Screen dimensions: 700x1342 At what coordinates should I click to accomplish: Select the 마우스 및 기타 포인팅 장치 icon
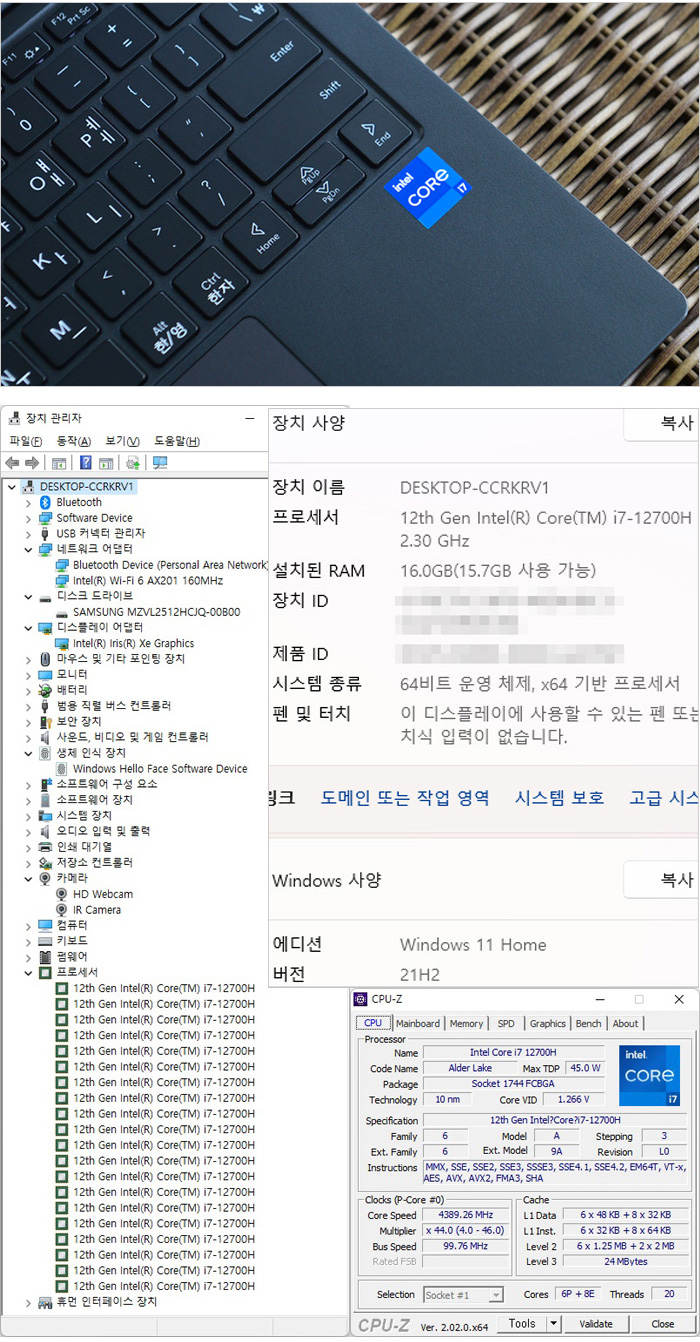coord(45,658)
